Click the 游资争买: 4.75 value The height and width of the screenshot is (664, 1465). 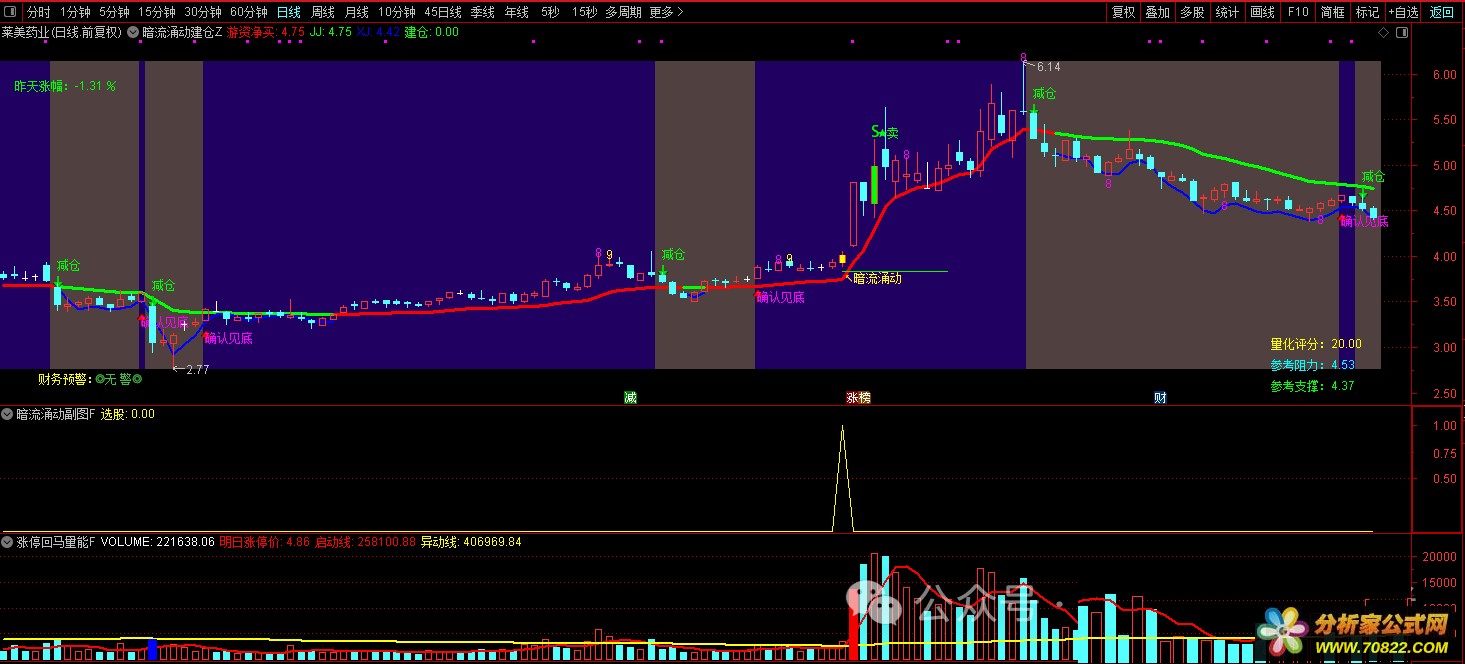coord(265,32)
